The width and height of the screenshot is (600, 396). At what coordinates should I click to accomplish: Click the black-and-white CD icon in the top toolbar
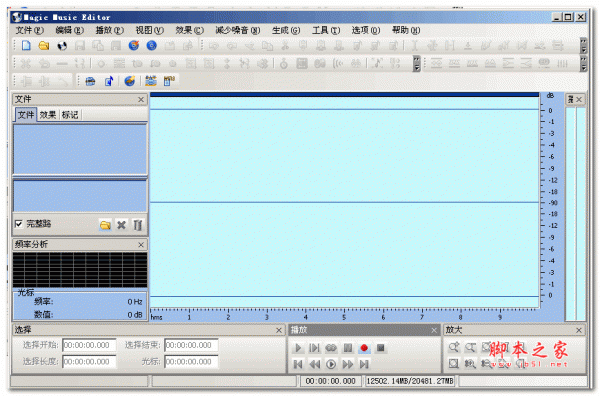click(62, 46)
